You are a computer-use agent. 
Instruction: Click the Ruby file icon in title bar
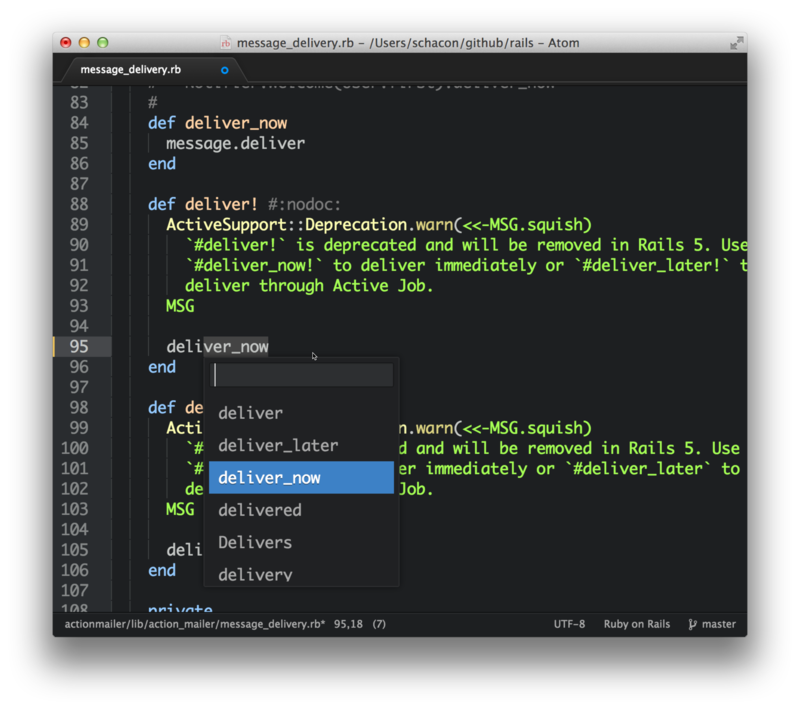click(225, 43)
